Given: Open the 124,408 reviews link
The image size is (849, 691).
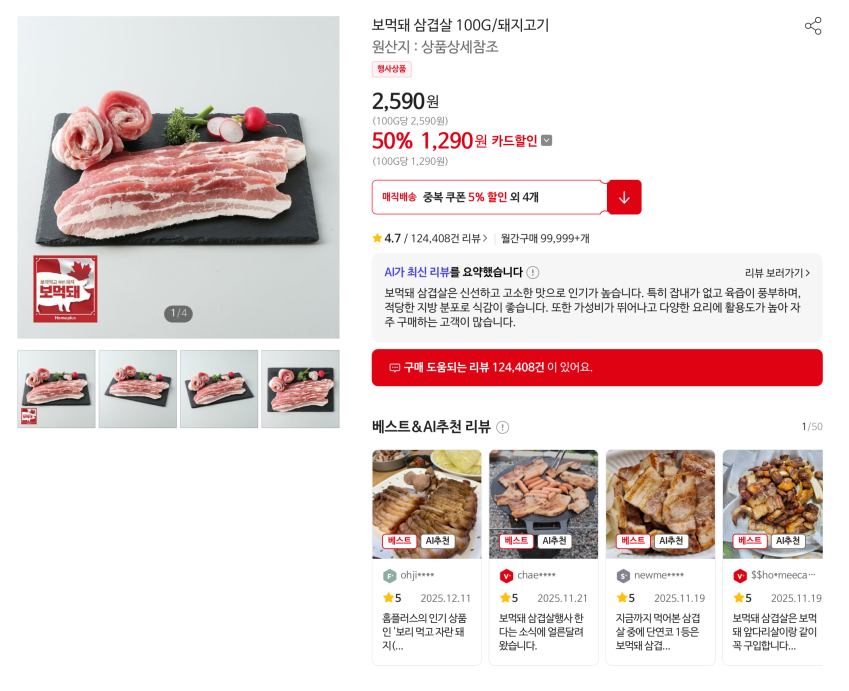Looking at the screenshot, I should pyautogui.click(x=449, y=238).
